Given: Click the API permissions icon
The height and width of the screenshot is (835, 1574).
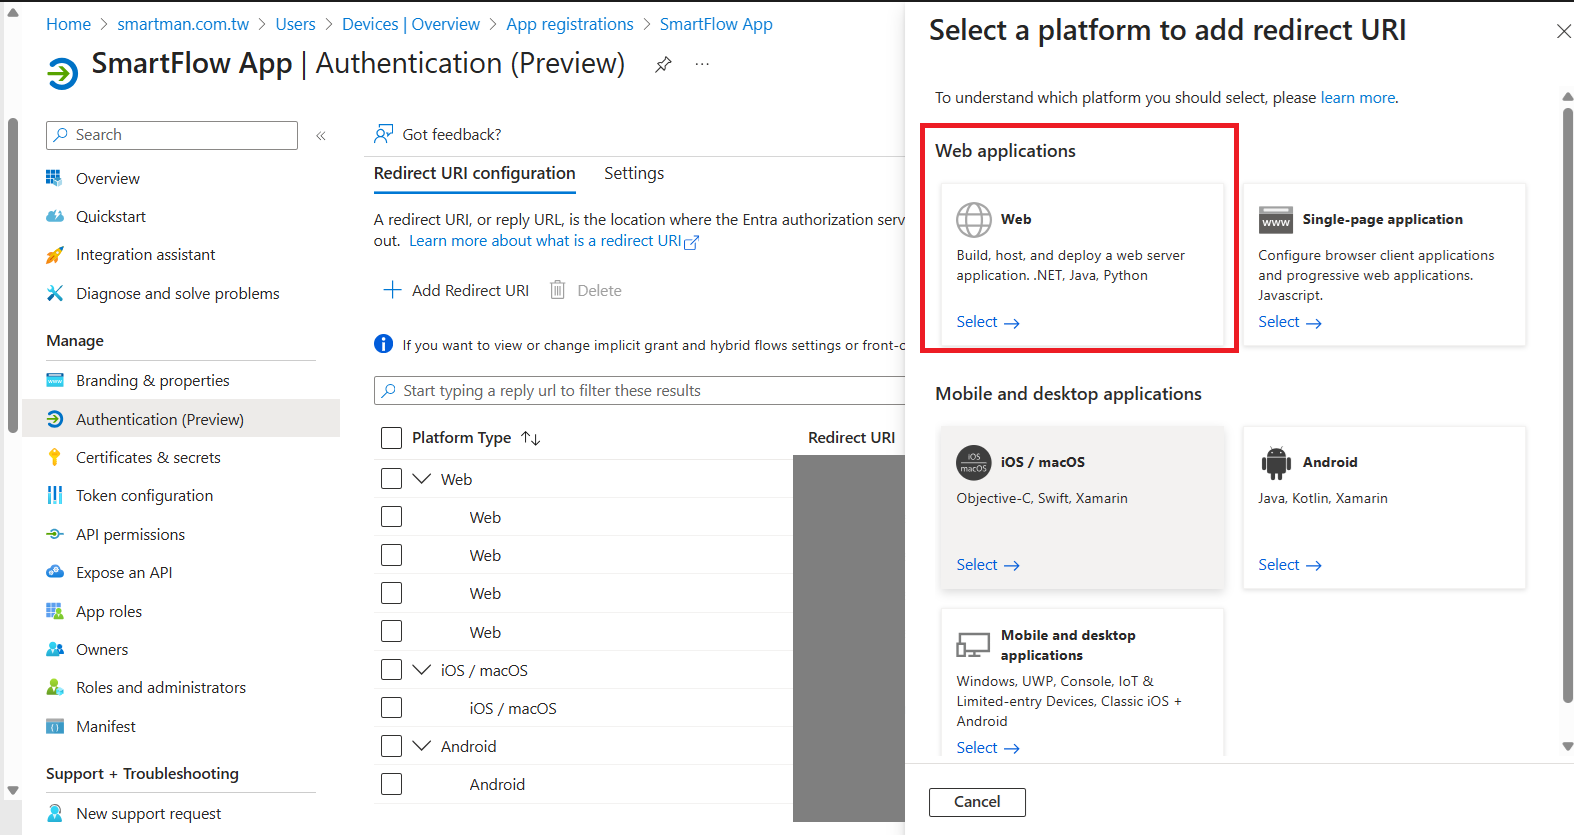Looking at the screenshot, I should pyautogui.click(x=54, y=534).
